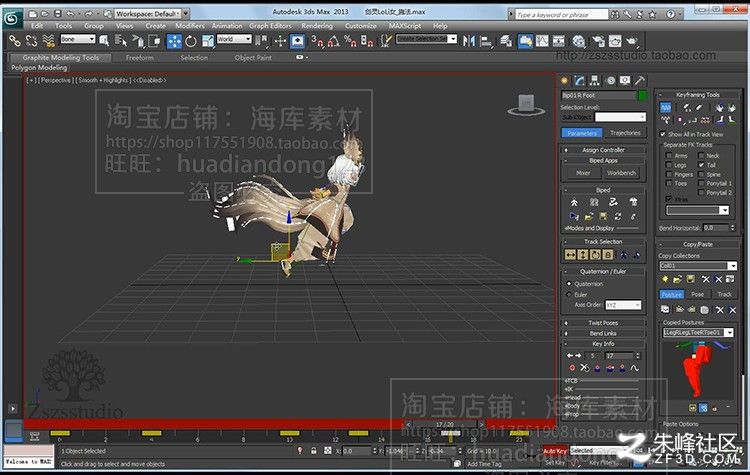This screenshot has height=475, width=750.
Task: Toggle the Auto Key button
Action: 554,451
